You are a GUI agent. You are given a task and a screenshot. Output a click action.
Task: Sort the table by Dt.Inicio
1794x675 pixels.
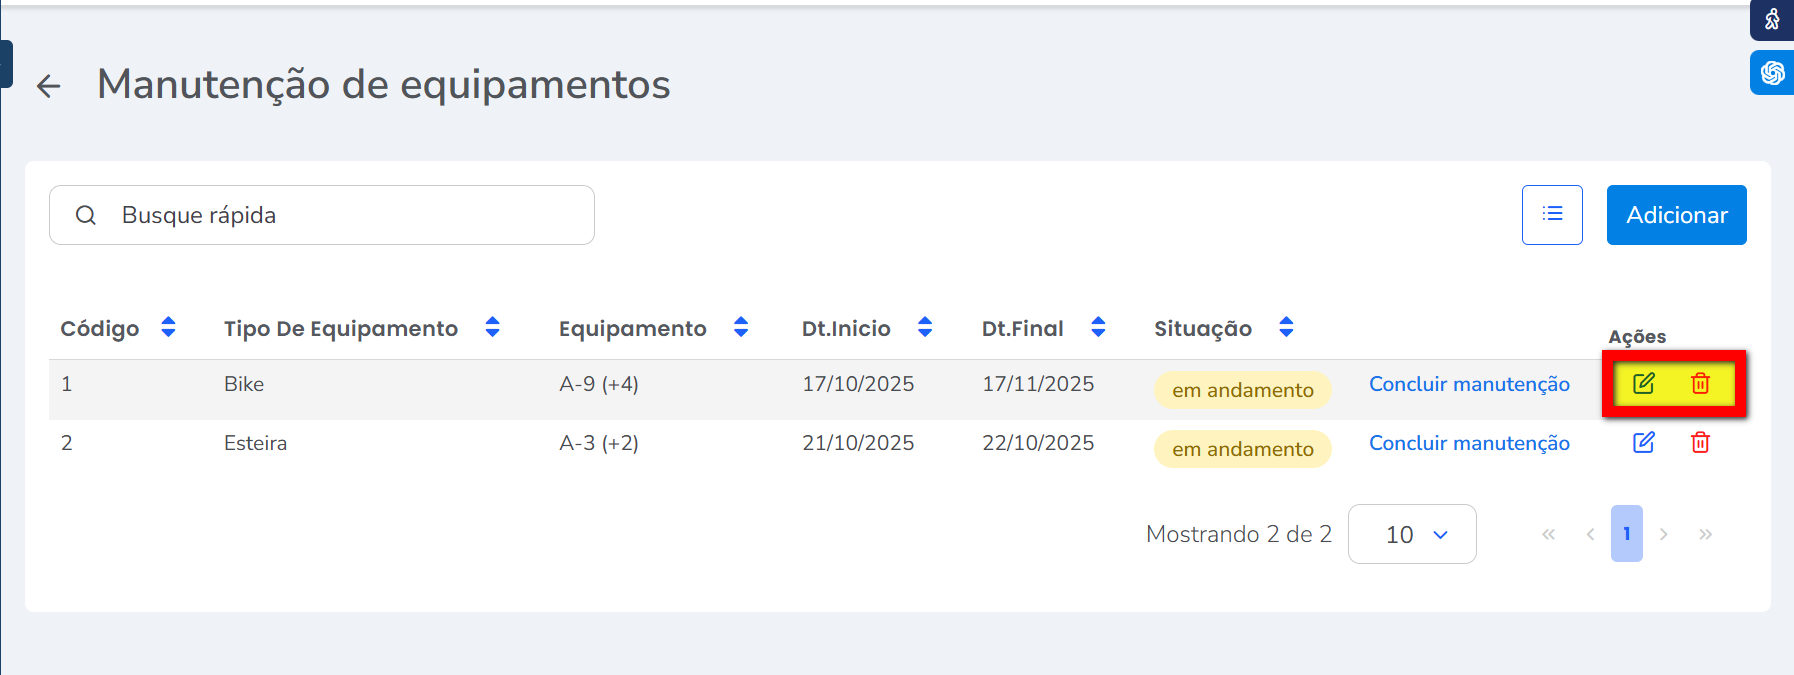point(925,327)
